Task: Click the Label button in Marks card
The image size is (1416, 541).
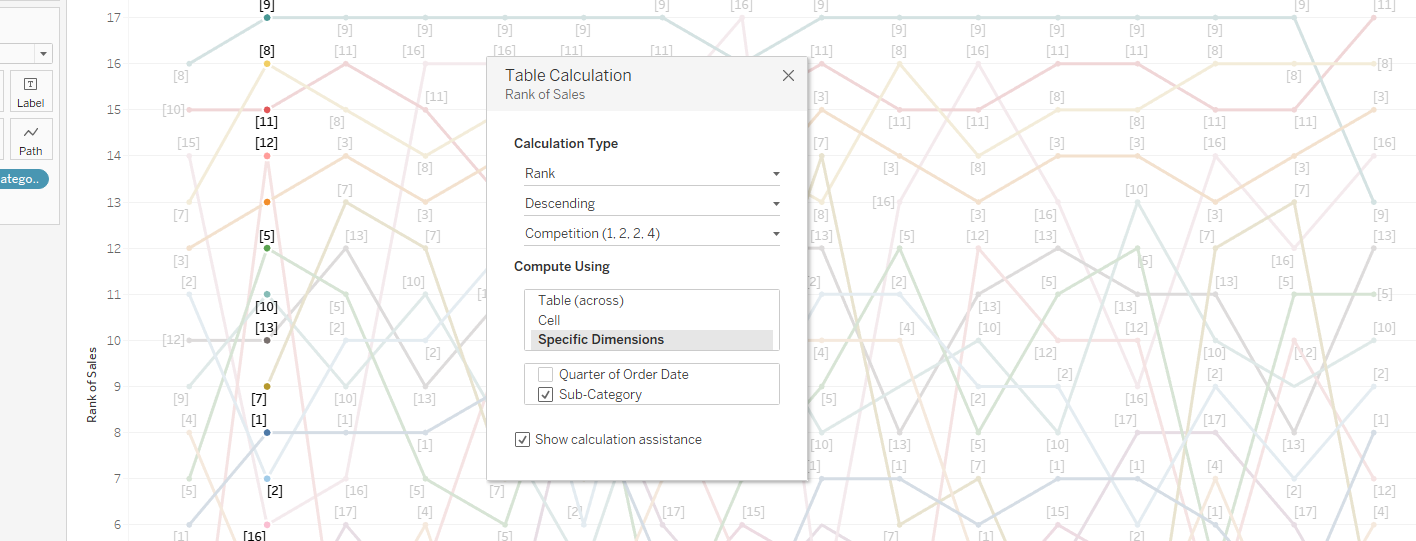Action: 30,91
